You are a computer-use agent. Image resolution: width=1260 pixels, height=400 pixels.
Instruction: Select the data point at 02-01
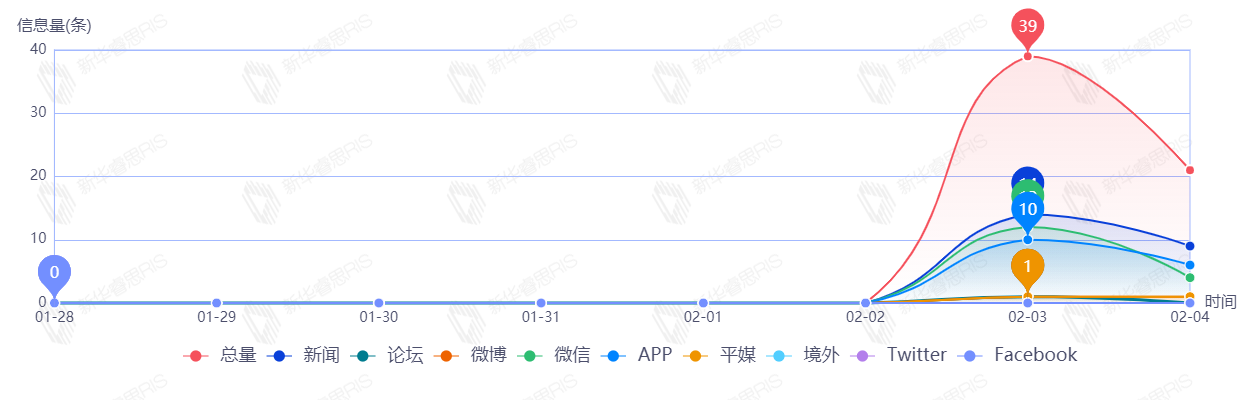pyautogui.click(x=703, y=303)
